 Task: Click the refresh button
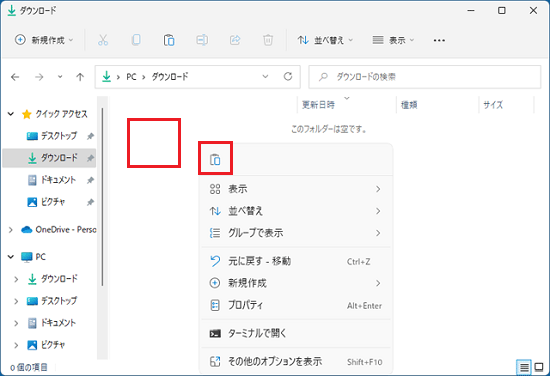(288, 76)
